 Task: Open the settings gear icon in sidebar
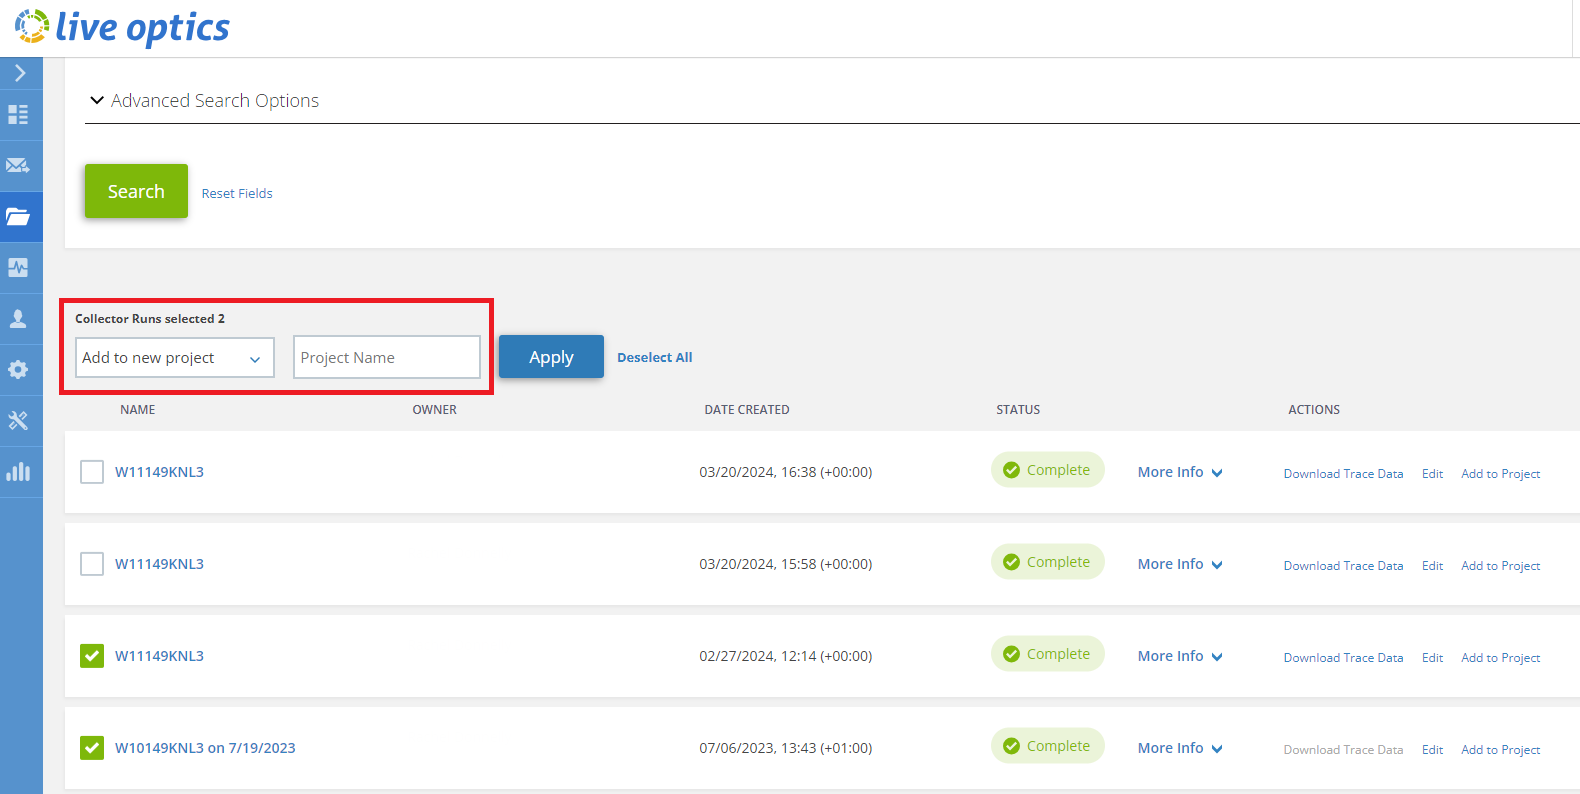18,370
